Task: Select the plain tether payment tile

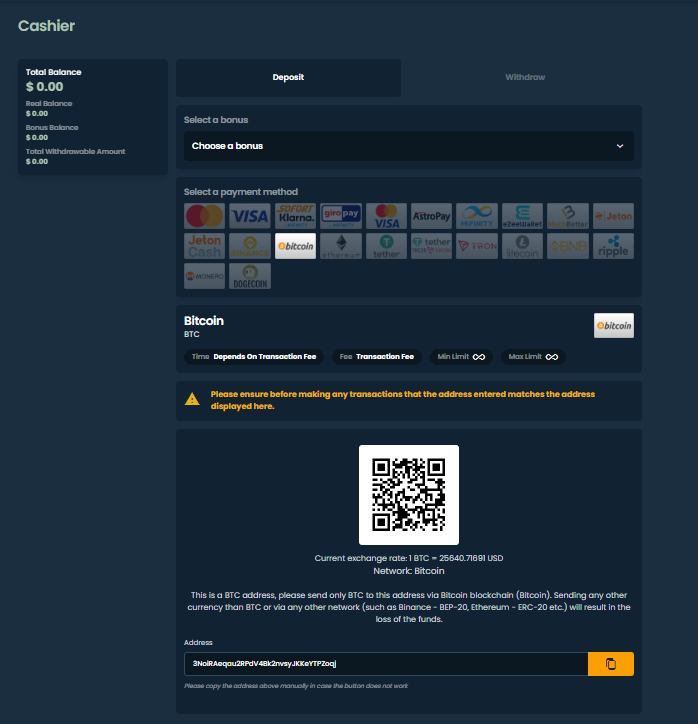Action: 386,246
